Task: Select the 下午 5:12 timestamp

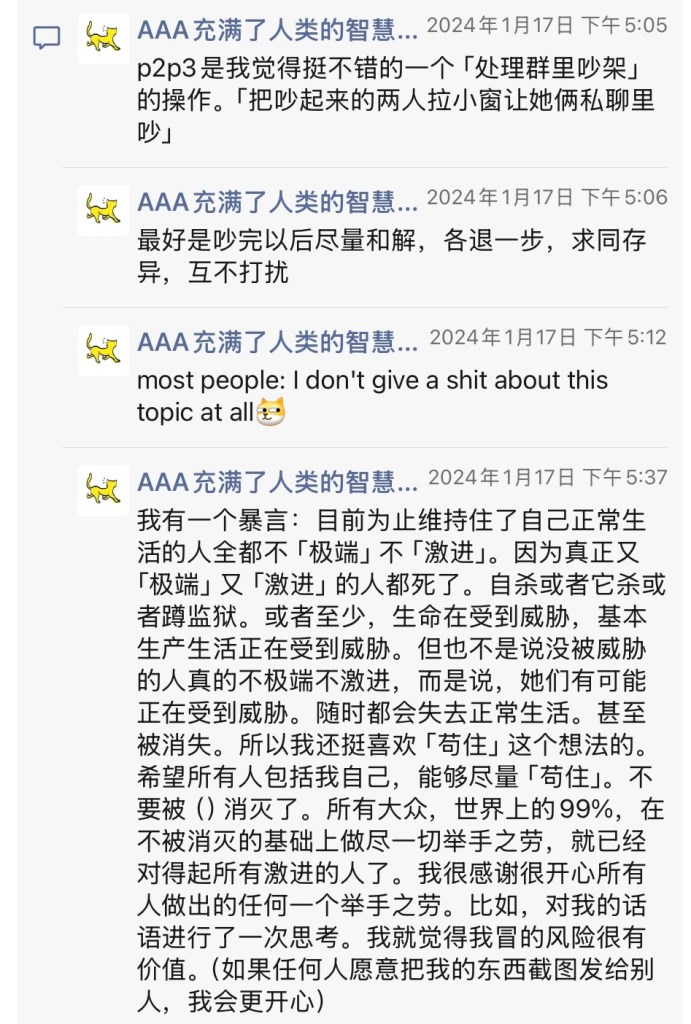Action: (x=548, y=337)
